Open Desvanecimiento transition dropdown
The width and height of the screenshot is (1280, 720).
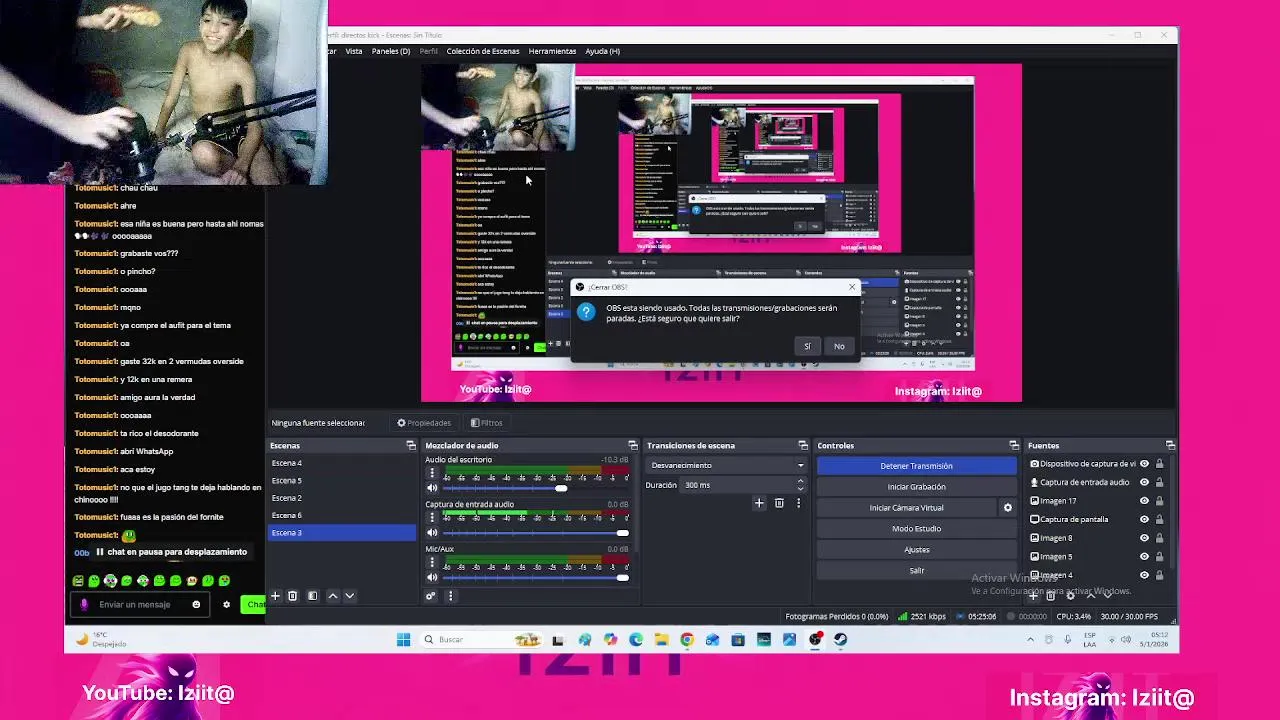tap(726, 465)
